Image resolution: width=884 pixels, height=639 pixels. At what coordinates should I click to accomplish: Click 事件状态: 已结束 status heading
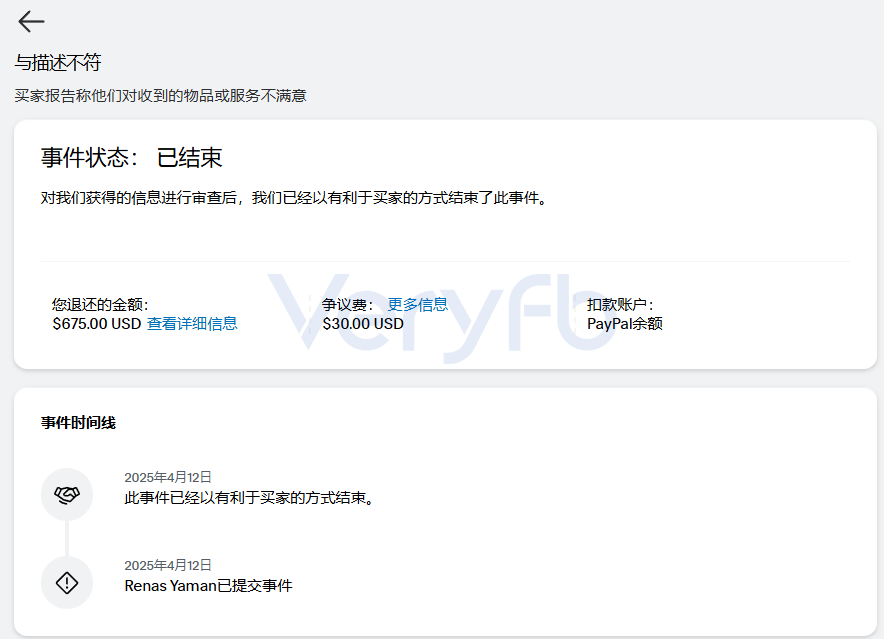click(x=131, y=157)
